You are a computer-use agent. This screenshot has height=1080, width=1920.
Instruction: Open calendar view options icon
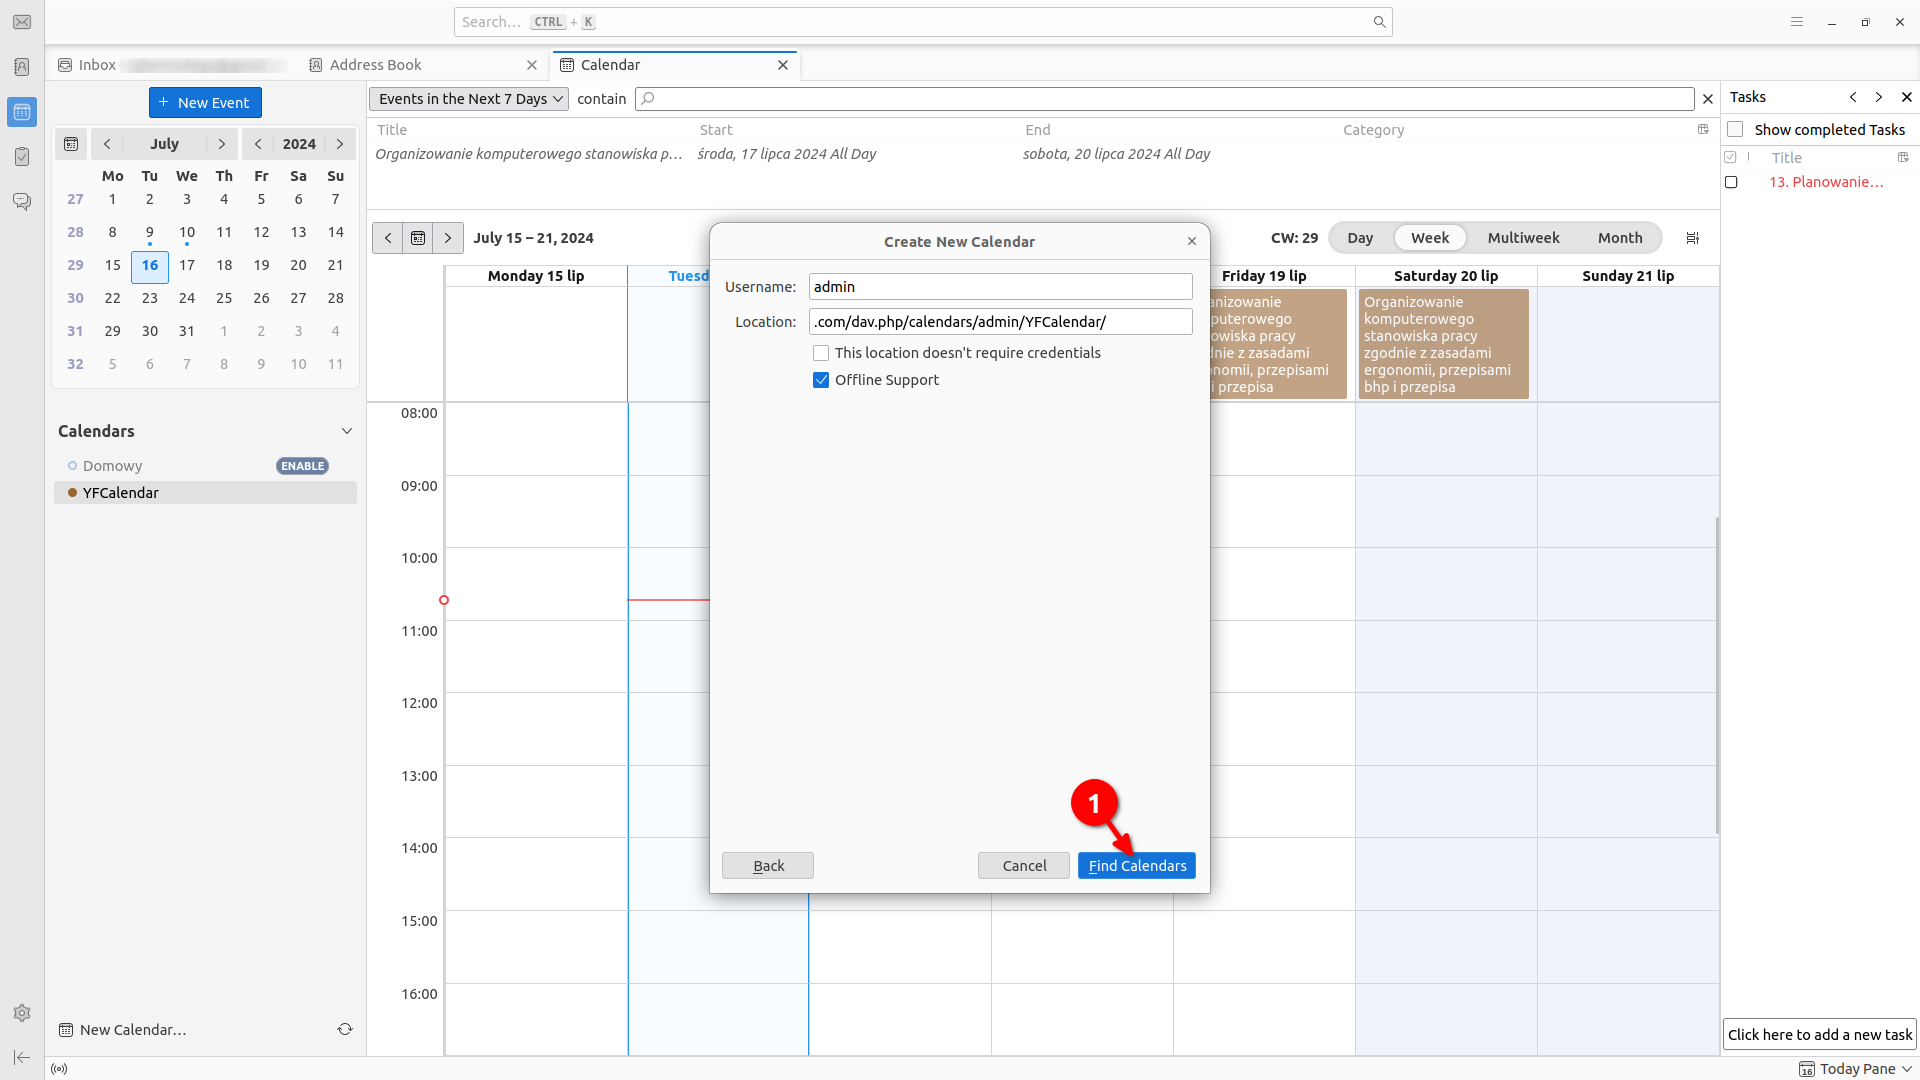tap(1693, 238)
